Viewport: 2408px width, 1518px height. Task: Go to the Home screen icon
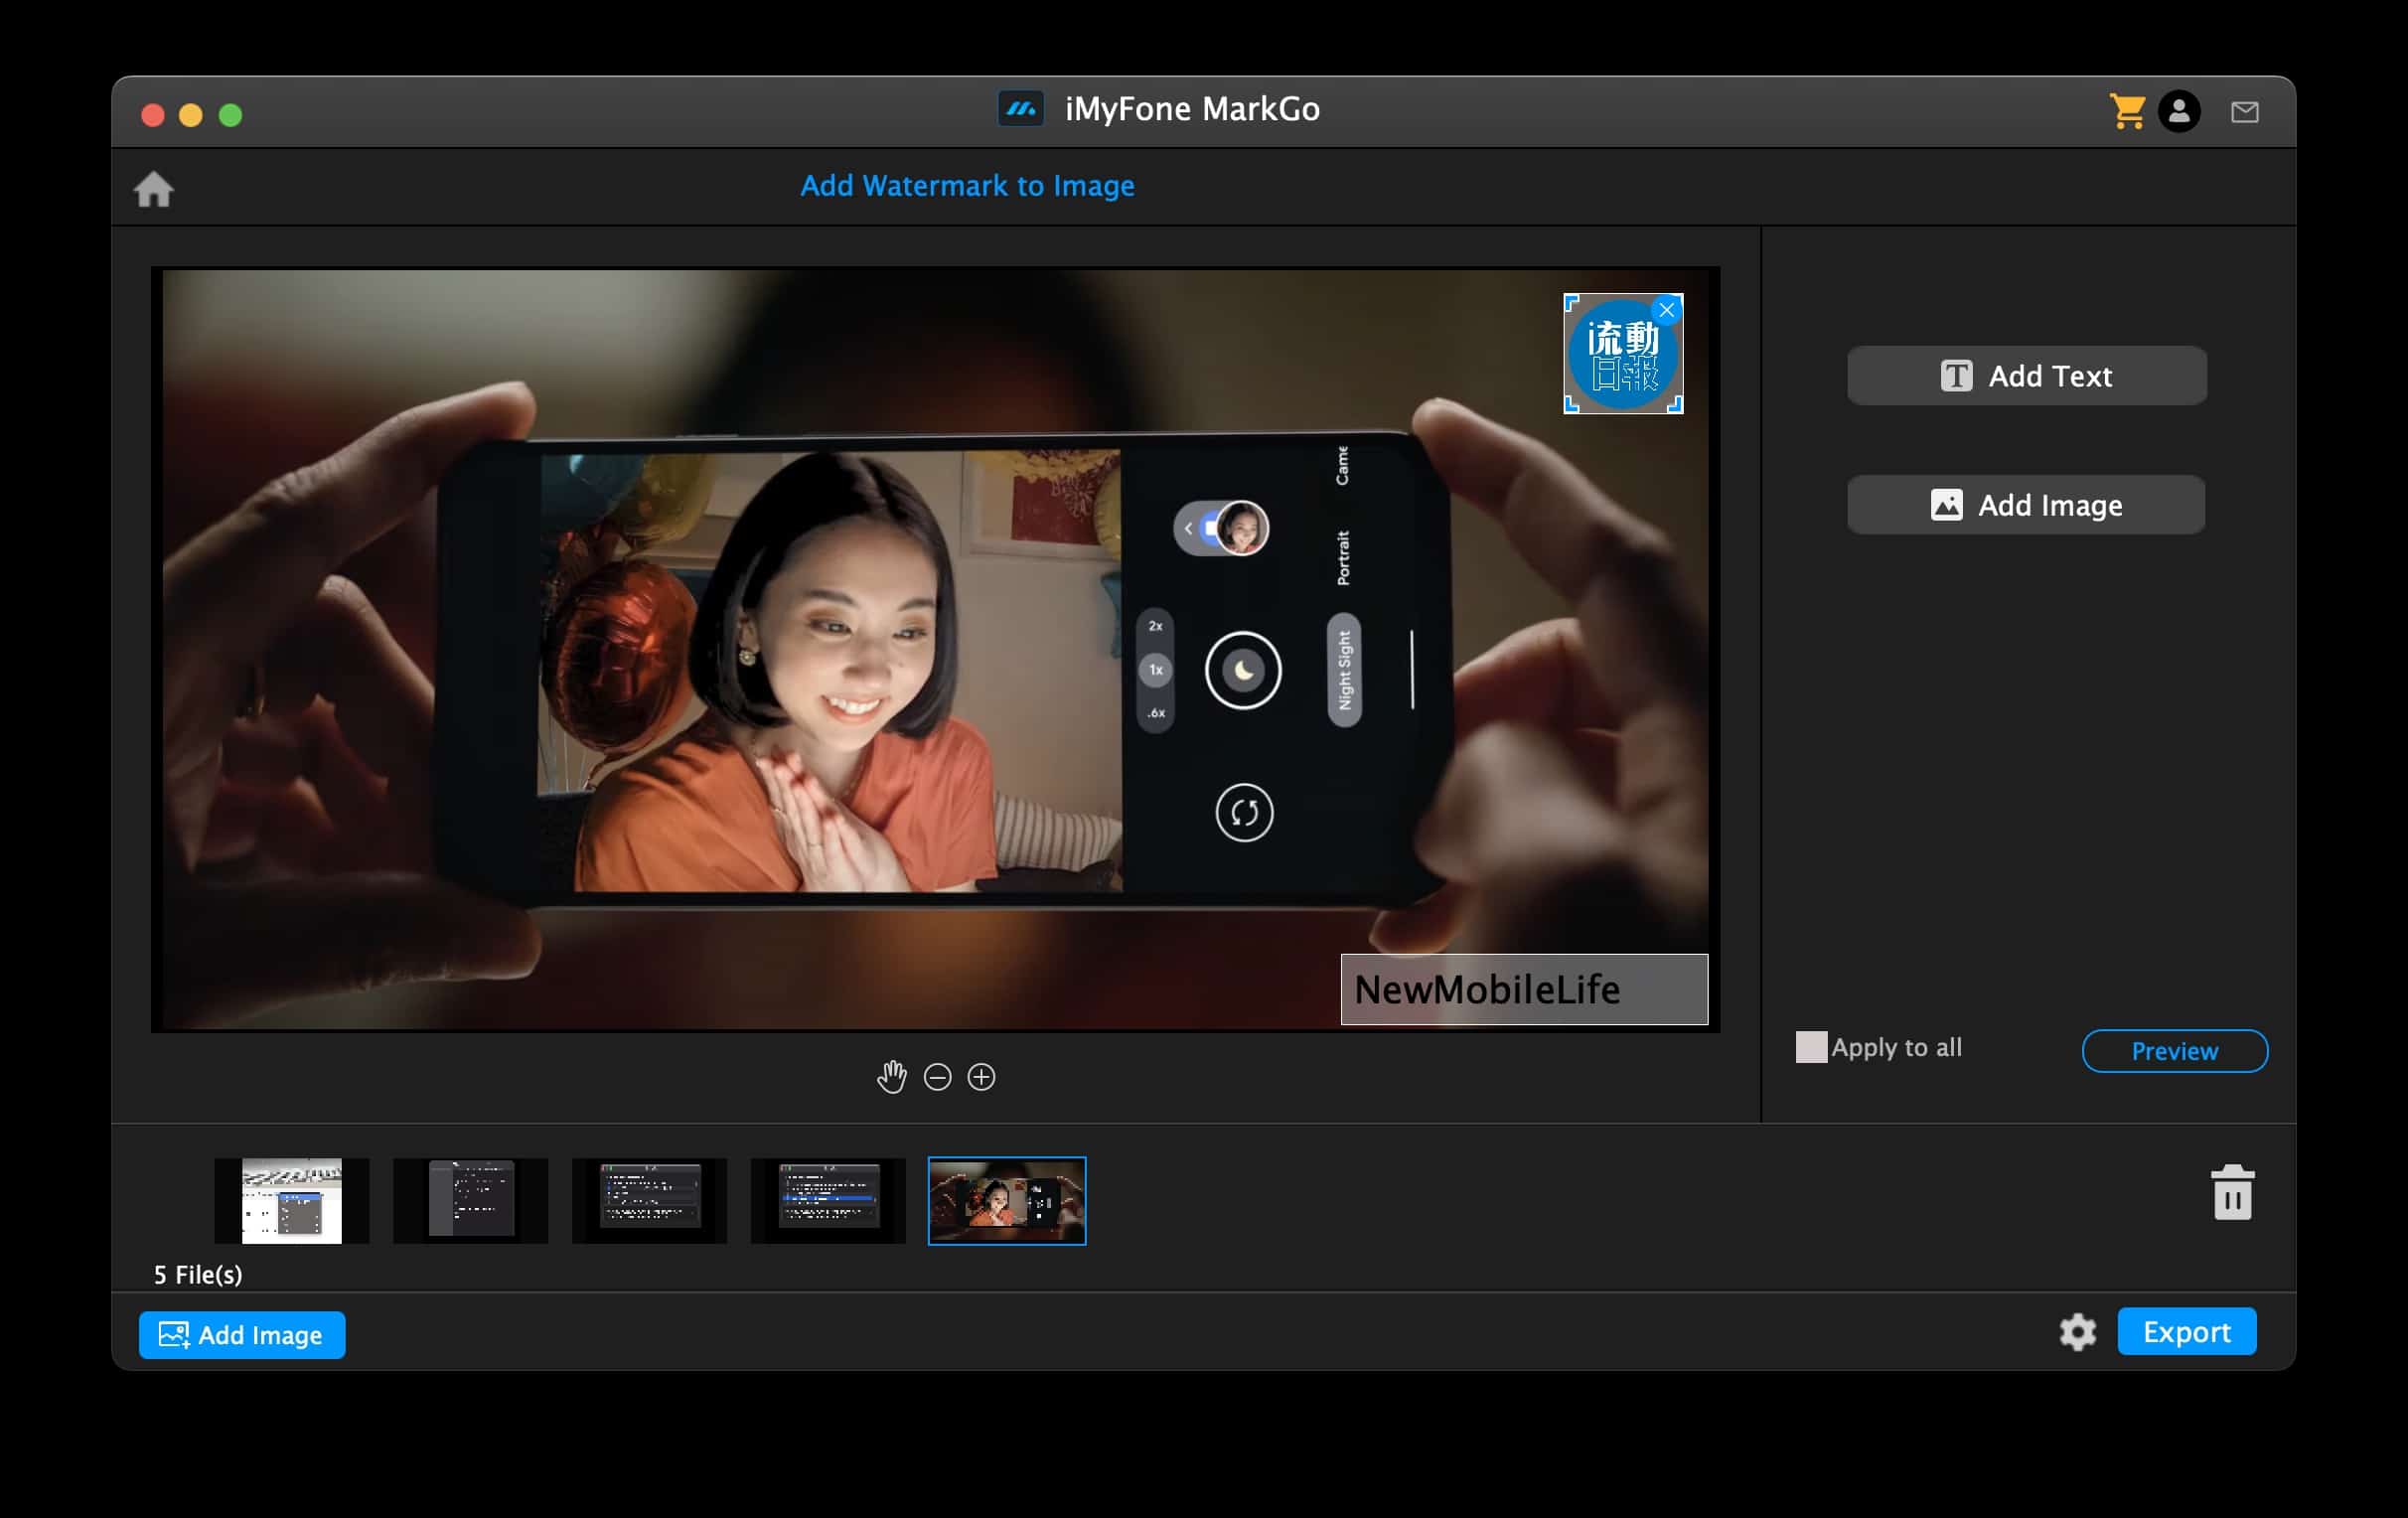point(154,189)
